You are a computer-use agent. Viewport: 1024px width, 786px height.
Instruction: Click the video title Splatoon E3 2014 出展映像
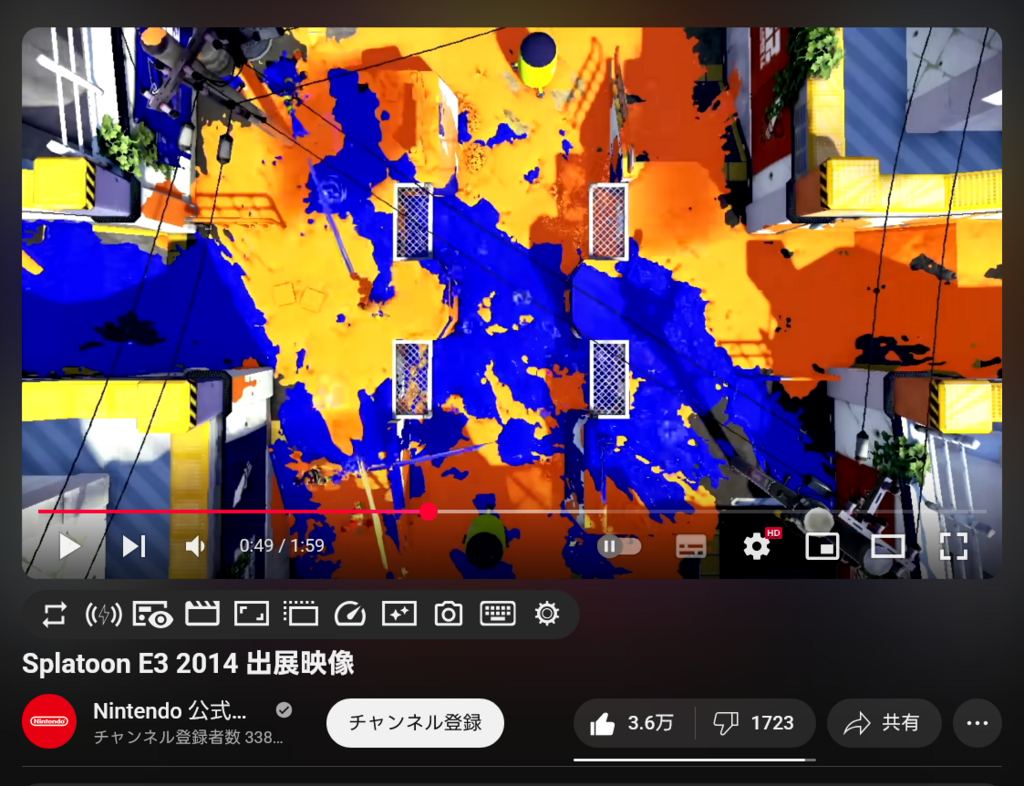point(188,664)
